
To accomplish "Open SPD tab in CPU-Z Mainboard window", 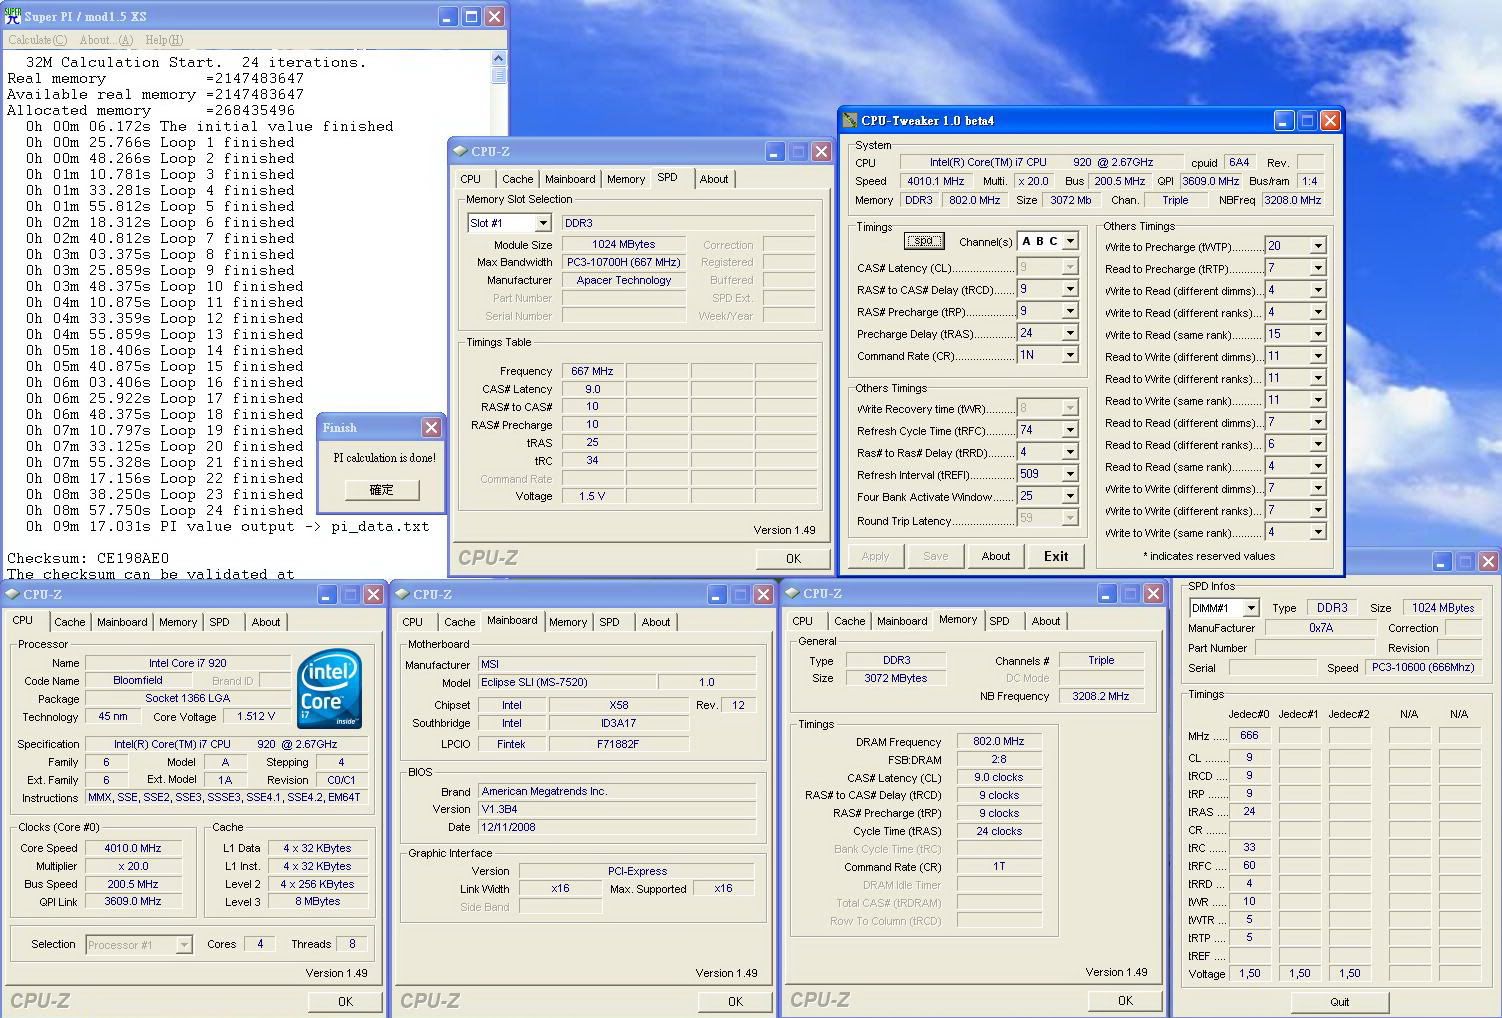I will (x=609, y=622).
